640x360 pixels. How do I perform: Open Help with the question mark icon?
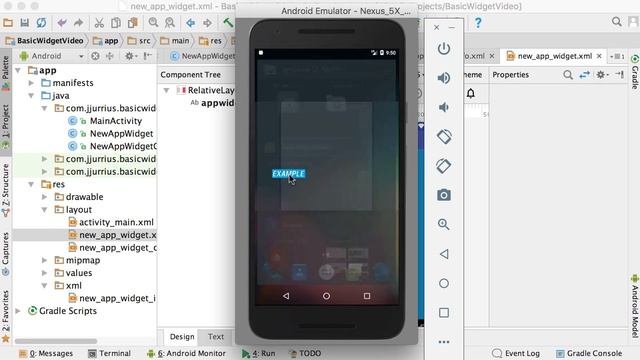[x=478, y=22]
